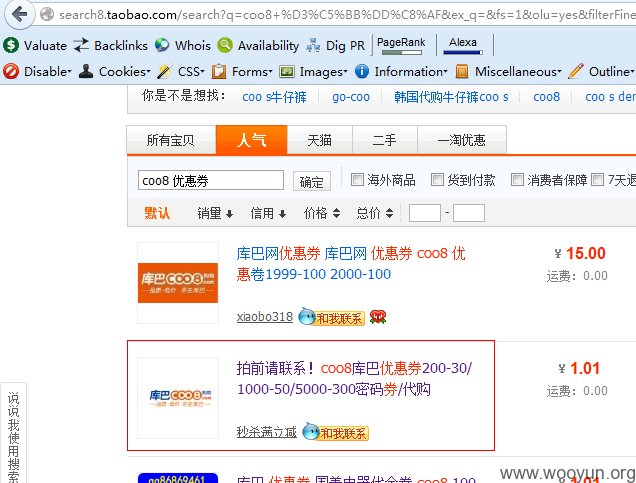This screenshot has height=483, width=636.
Task: Sort results by 销量
Action: [215, 213]
